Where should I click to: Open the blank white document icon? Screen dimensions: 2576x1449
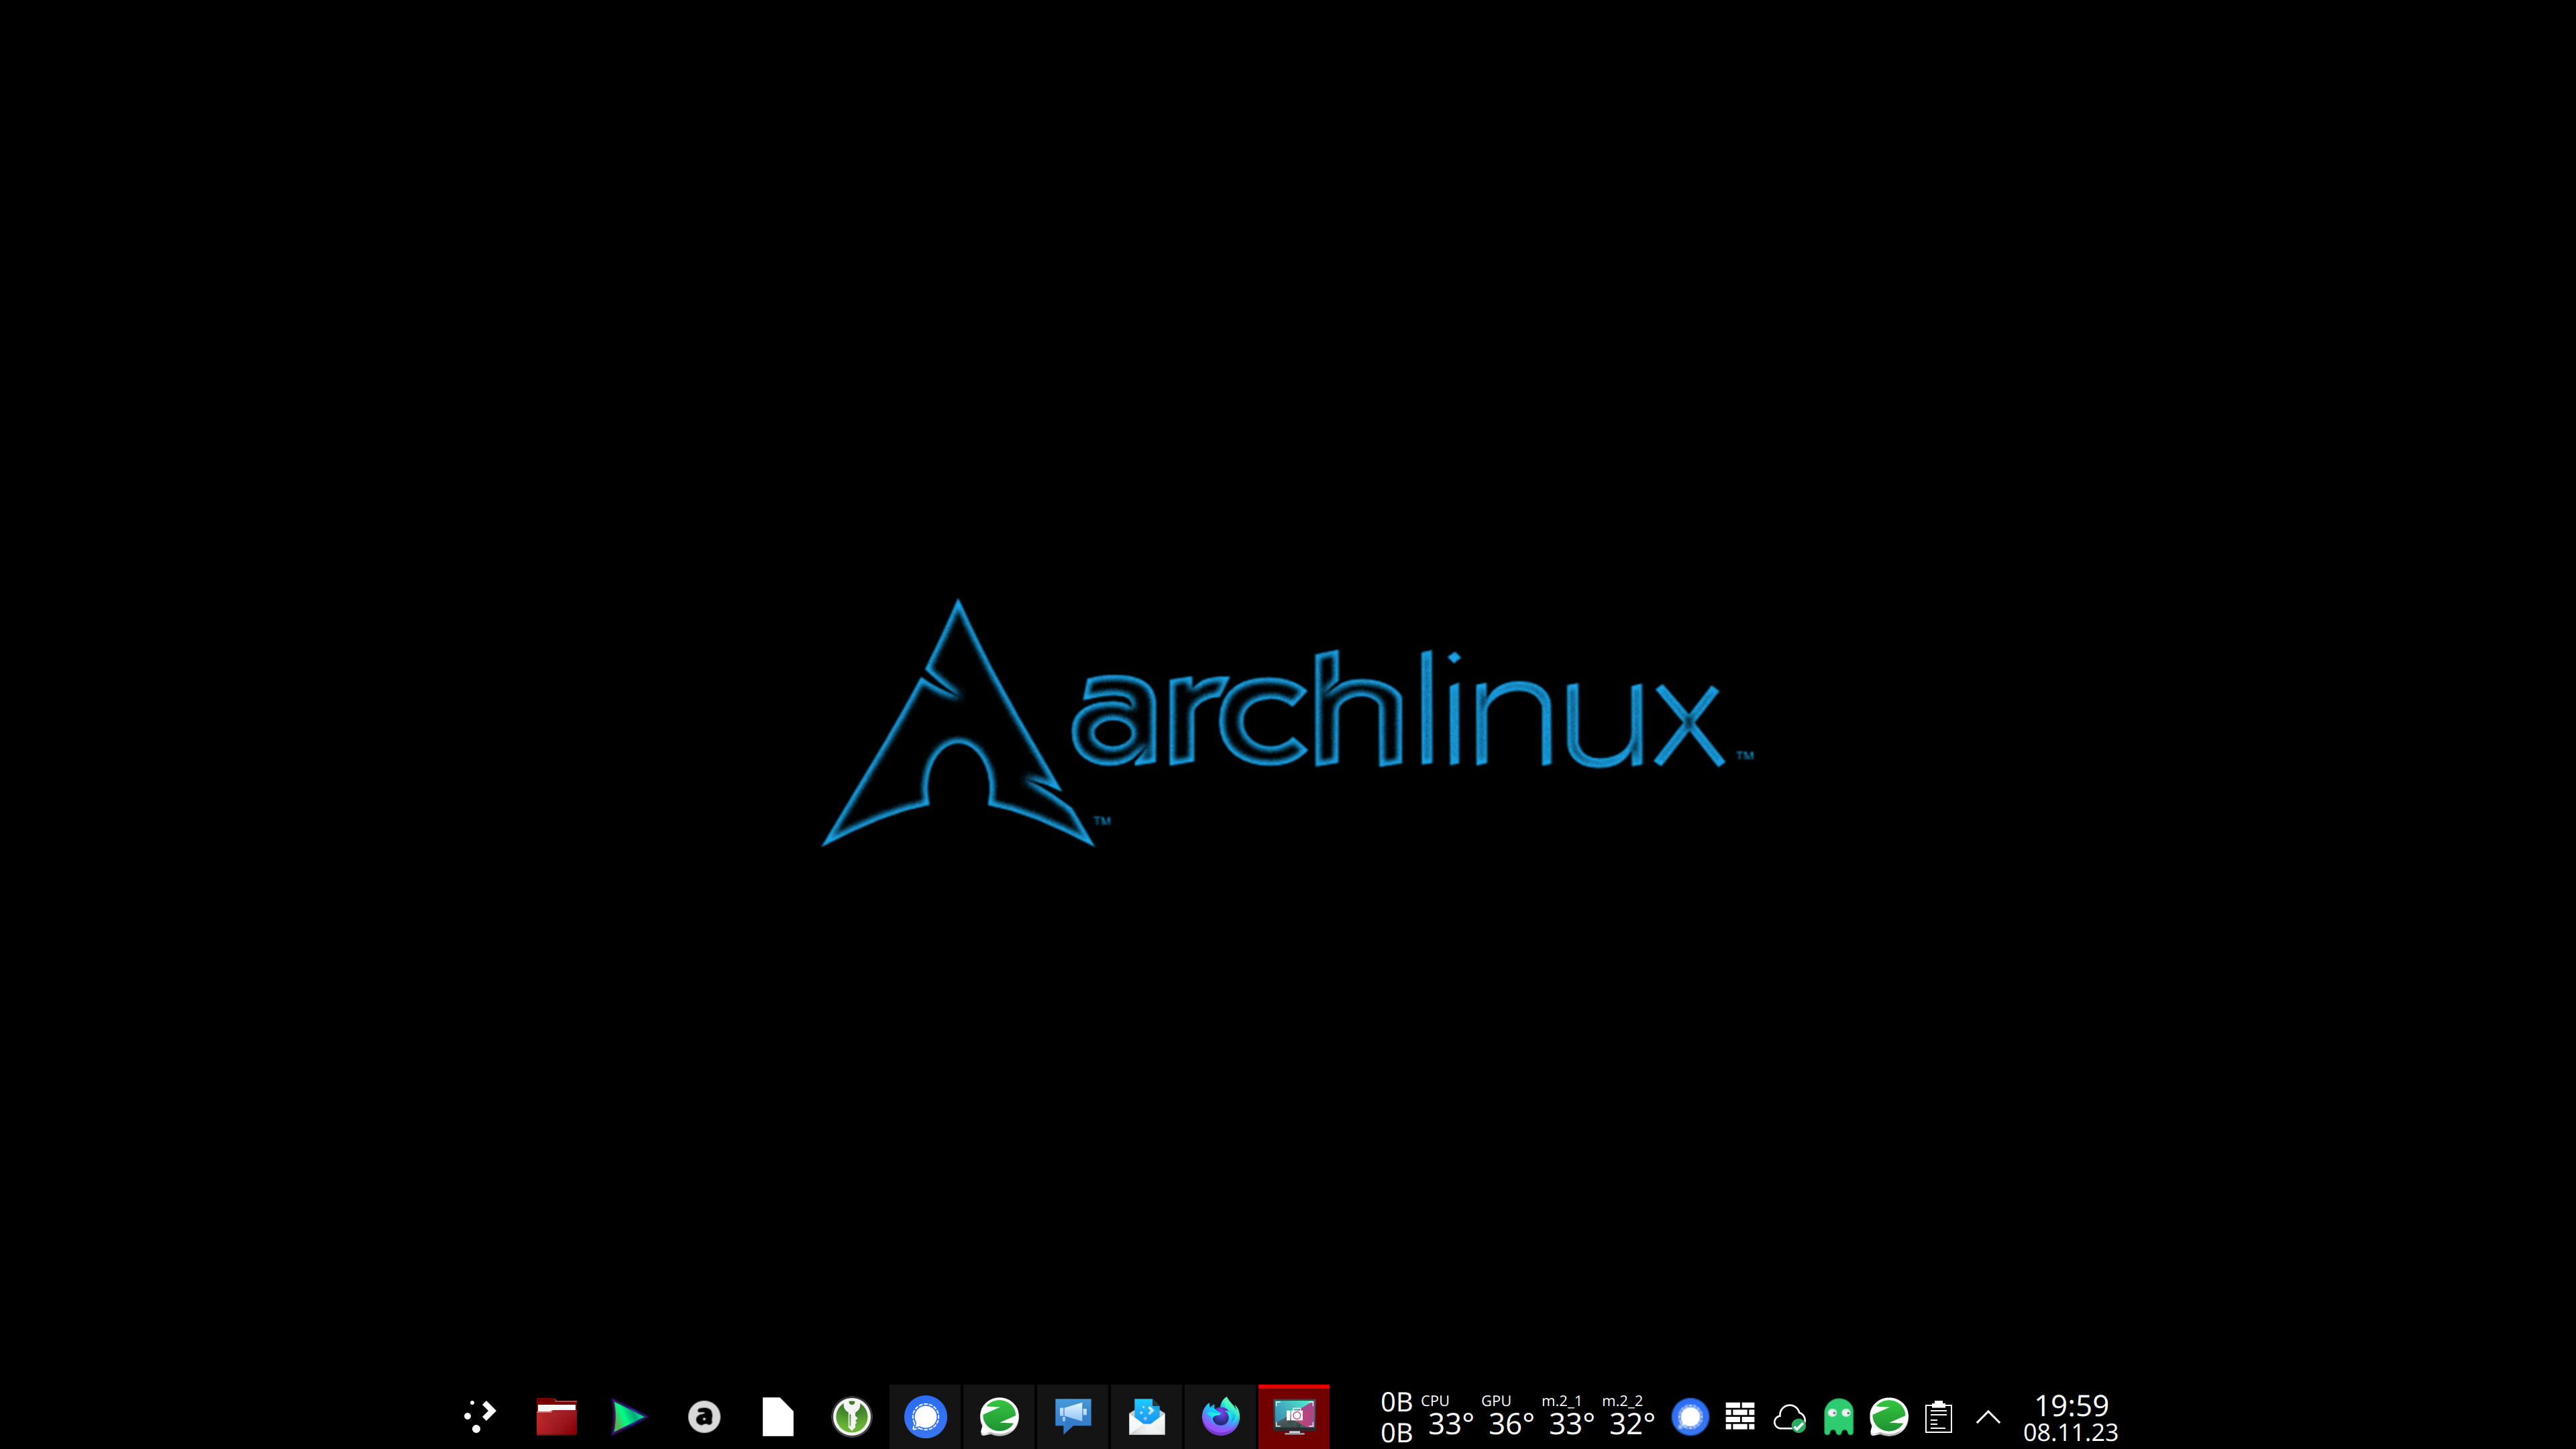pyautogui.click(x=777, y=1416)
